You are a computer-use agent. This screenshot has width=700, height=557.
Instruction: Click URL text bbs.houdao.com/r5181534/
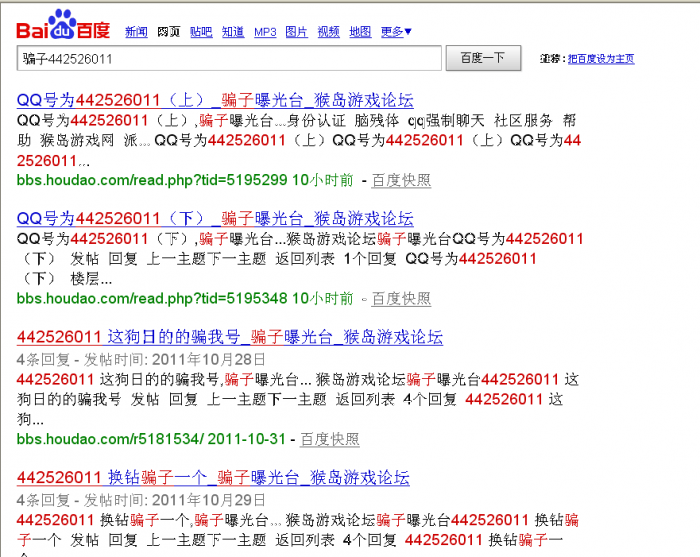110,439
